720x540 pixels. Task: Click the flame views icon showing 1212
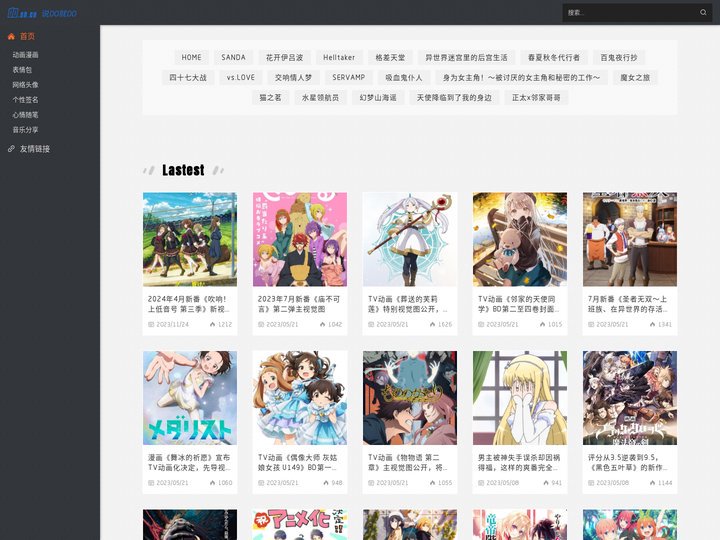pyautogui.click(x=212, y=324)
